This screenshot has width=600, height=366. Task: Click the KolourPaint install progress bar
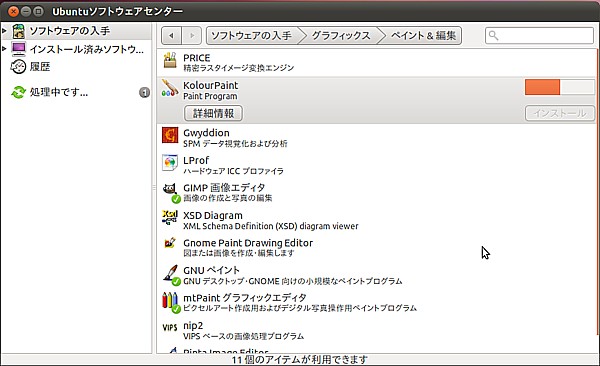559,87
